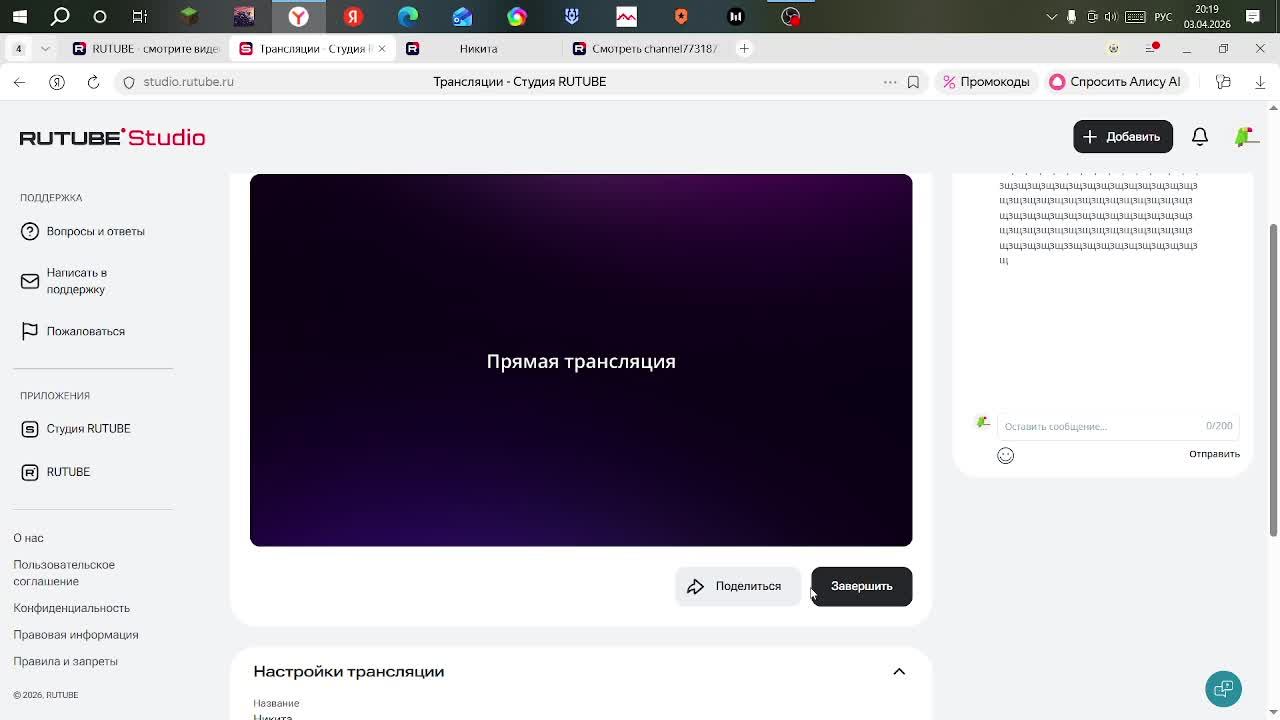Open Microsoft Edge from the taskbar
The width and height of the screenshot is (1280, 720).
click(408, 16)
